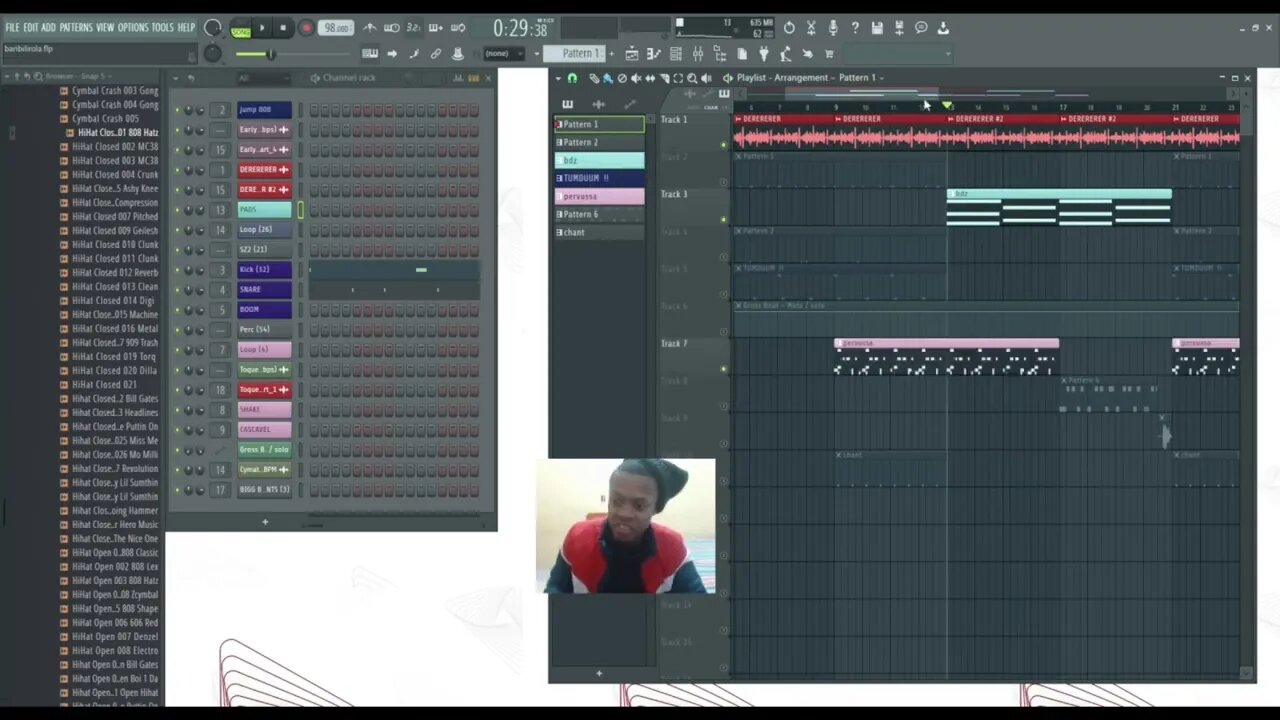This screenshot has width=1280, height=720.
Task: Save project with the floppy disk icon
Action: [877, 28]
